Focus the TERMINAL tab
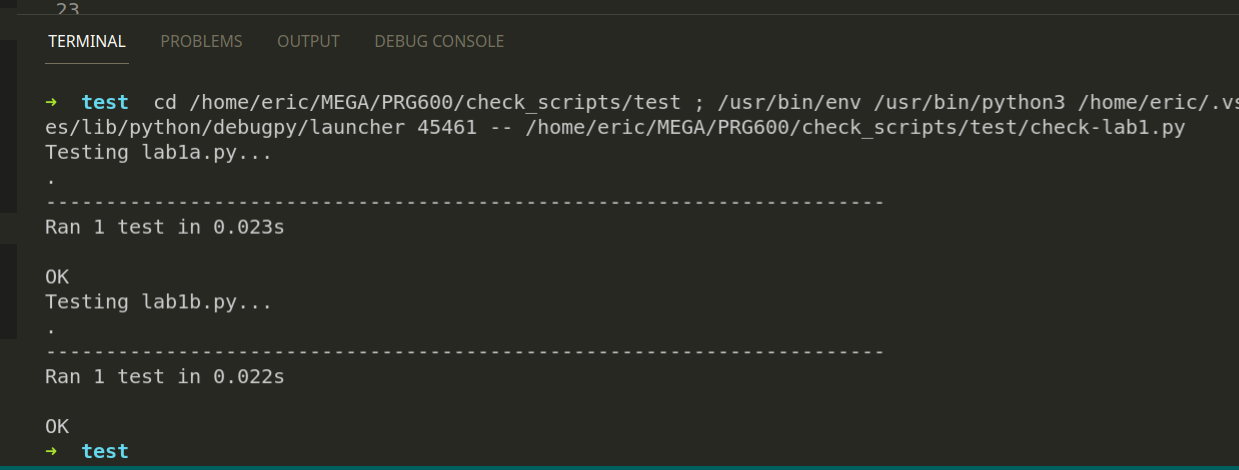The image size is (1239, 470). 87,41
